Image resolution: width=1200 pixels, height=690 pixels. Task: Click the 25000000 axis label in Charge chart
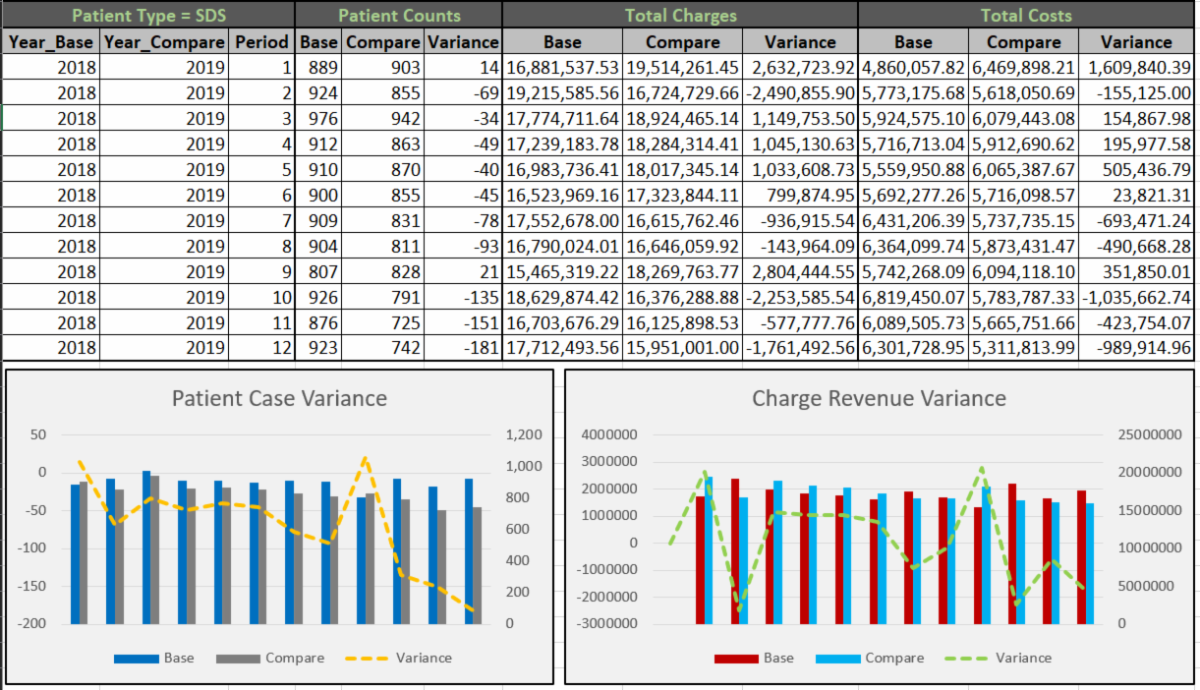1147,436
